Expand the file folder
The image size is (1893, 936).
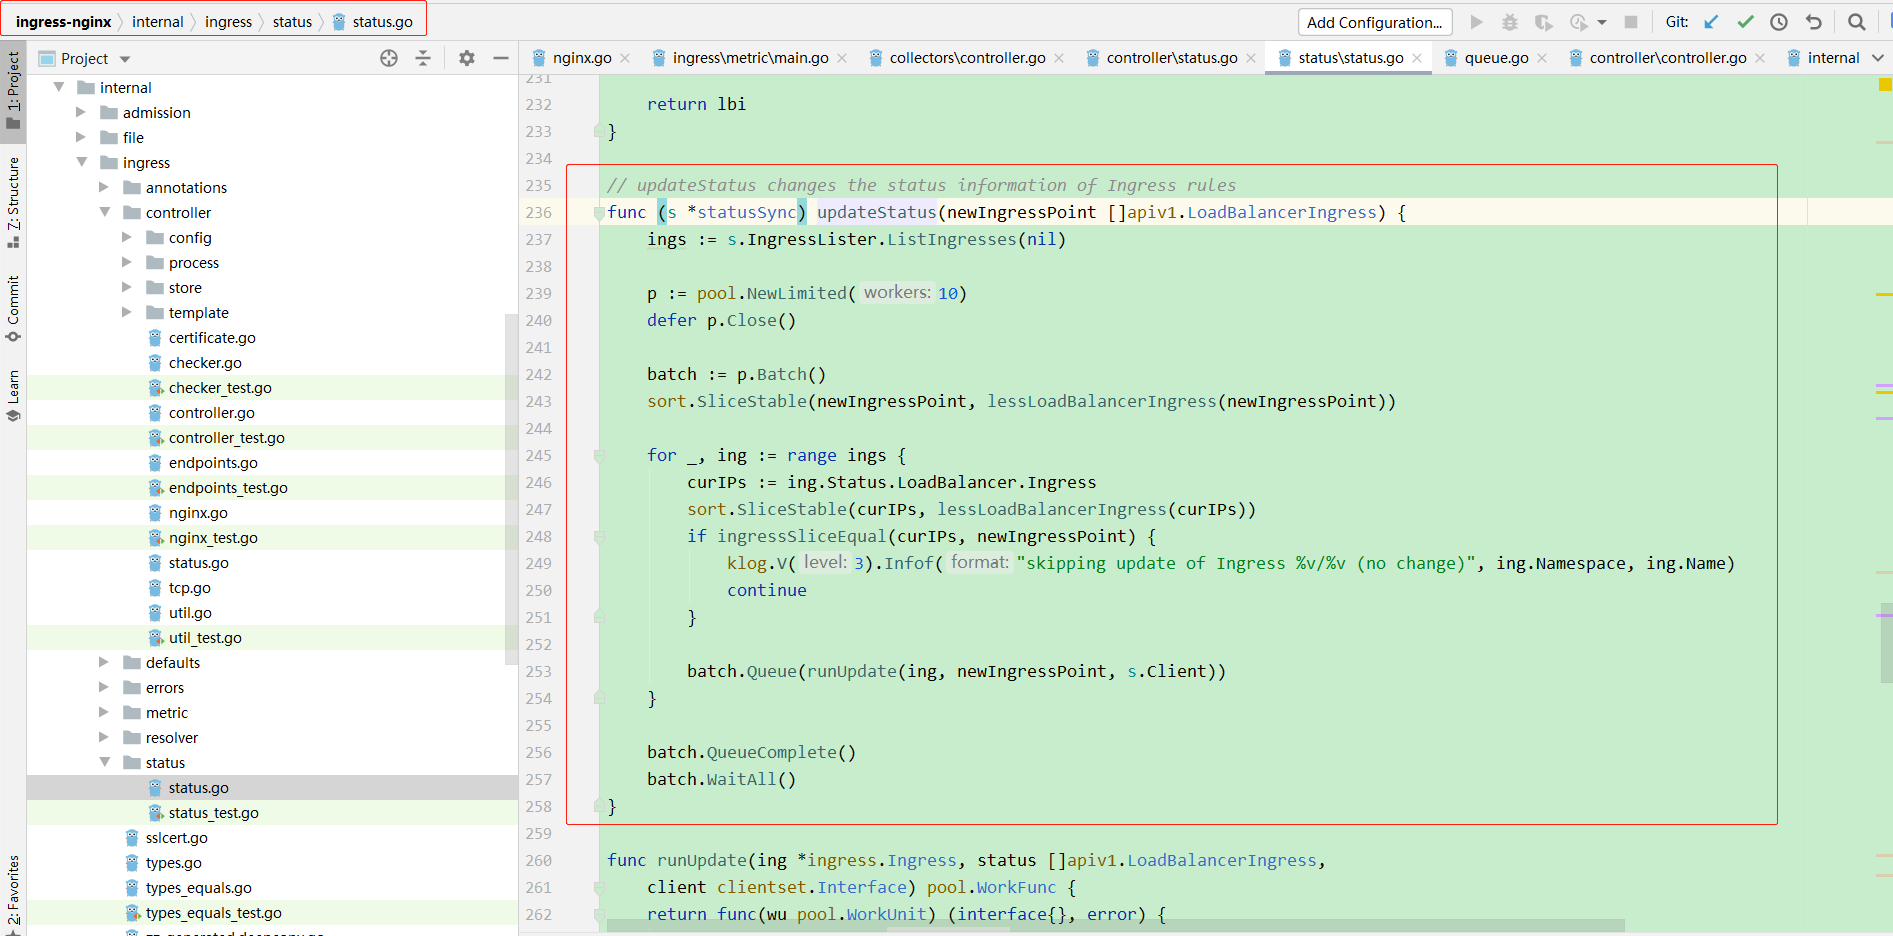[81, 137]
